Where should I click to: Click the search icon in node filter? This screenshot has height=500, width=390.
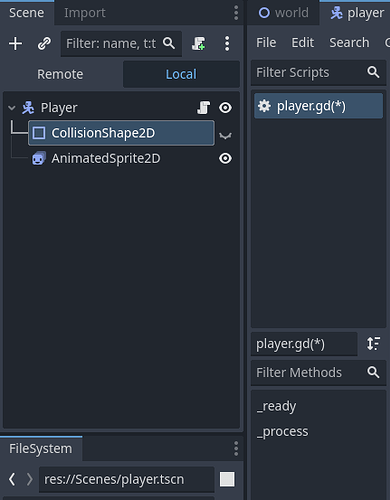pos(169,43)
